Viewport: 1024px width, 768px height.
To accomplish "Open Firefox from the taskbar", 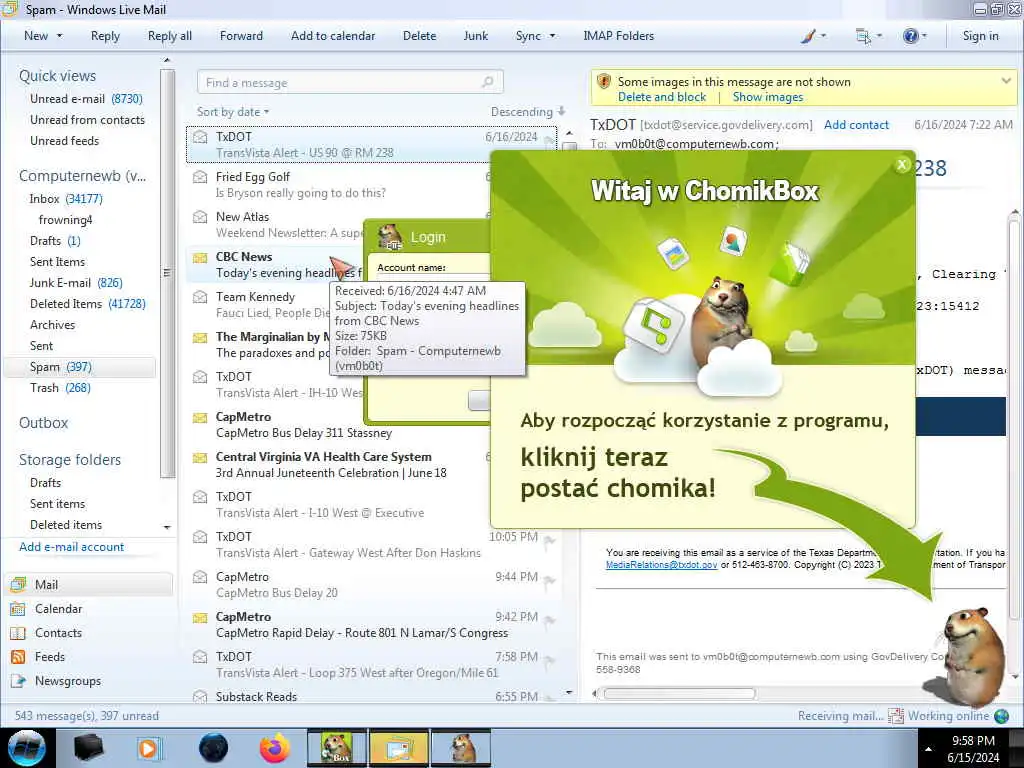I will click(x=275, y=748).
